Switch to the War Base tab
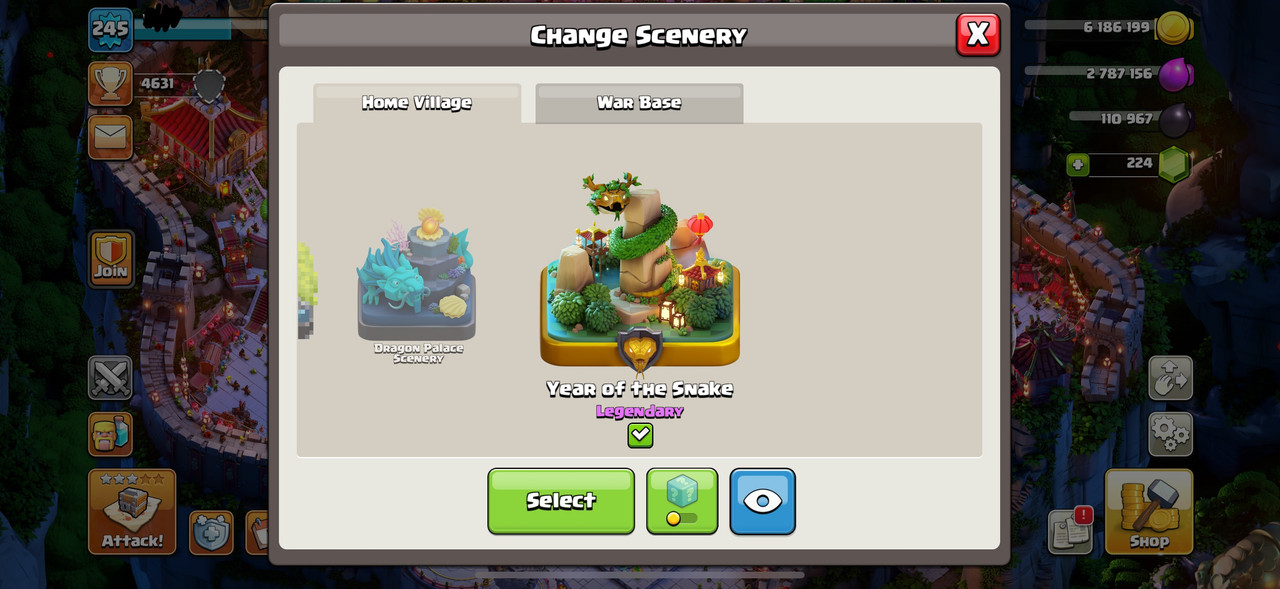Image resolution: width=1280 pixels, height=589 pixels. (x=639, y=103)
